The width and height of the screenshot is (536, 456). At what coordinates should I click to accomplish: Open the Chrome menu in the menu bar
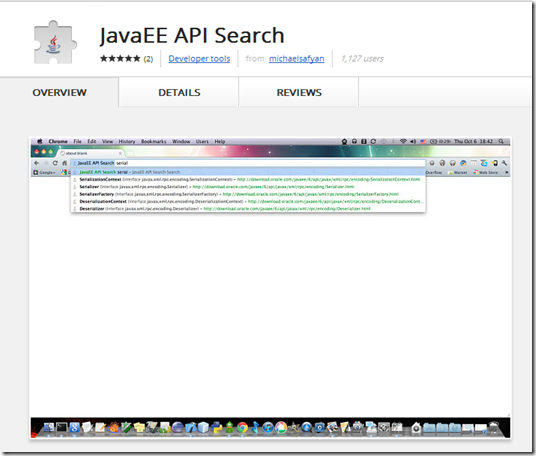tap(58, 141)
